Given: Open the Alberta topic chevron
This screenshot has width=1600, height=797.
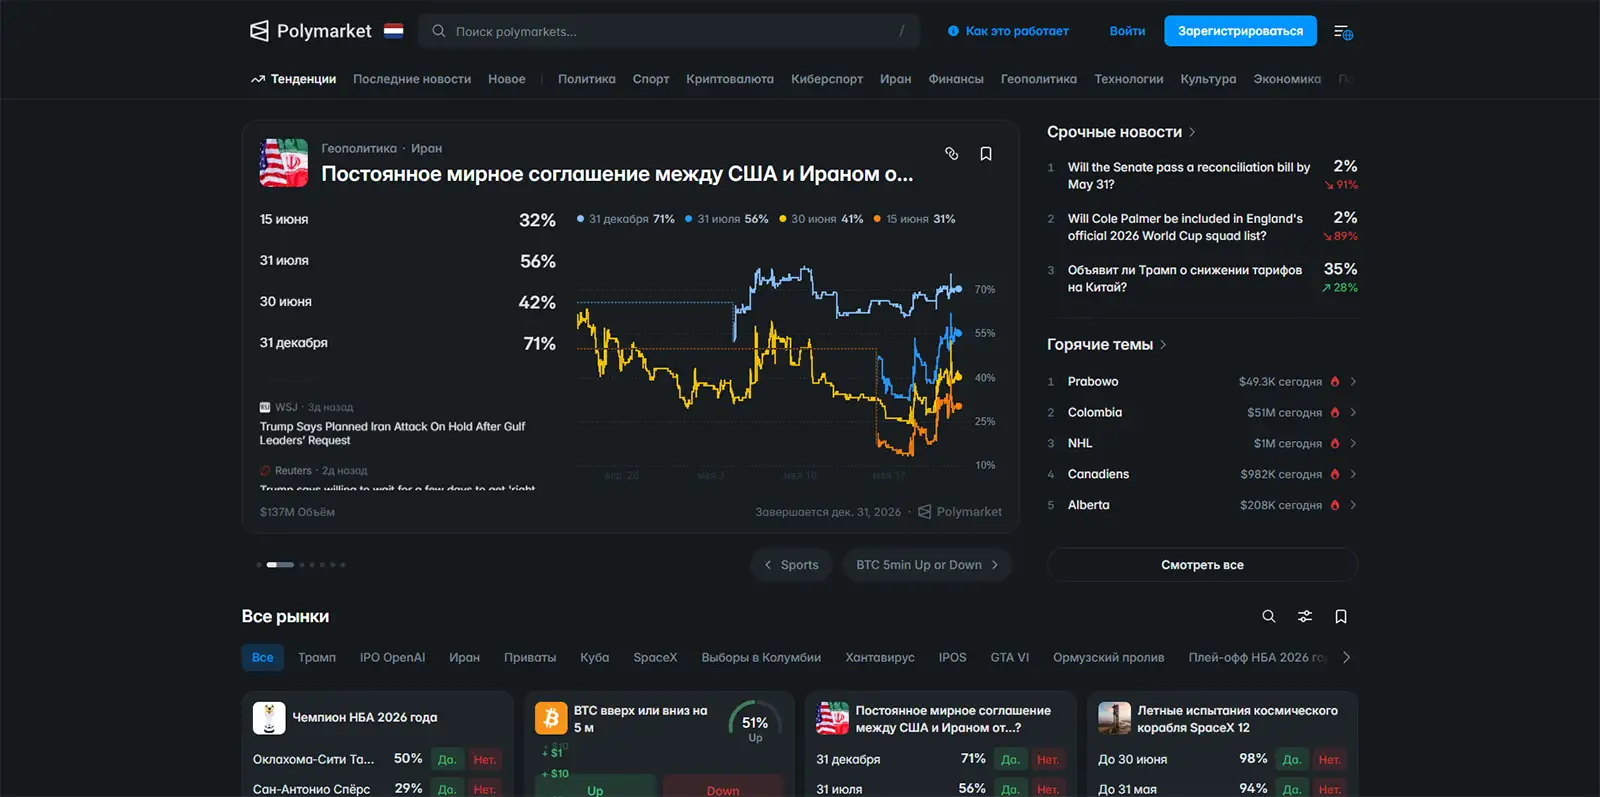Looking at the screenshot, I should 1353,505.
